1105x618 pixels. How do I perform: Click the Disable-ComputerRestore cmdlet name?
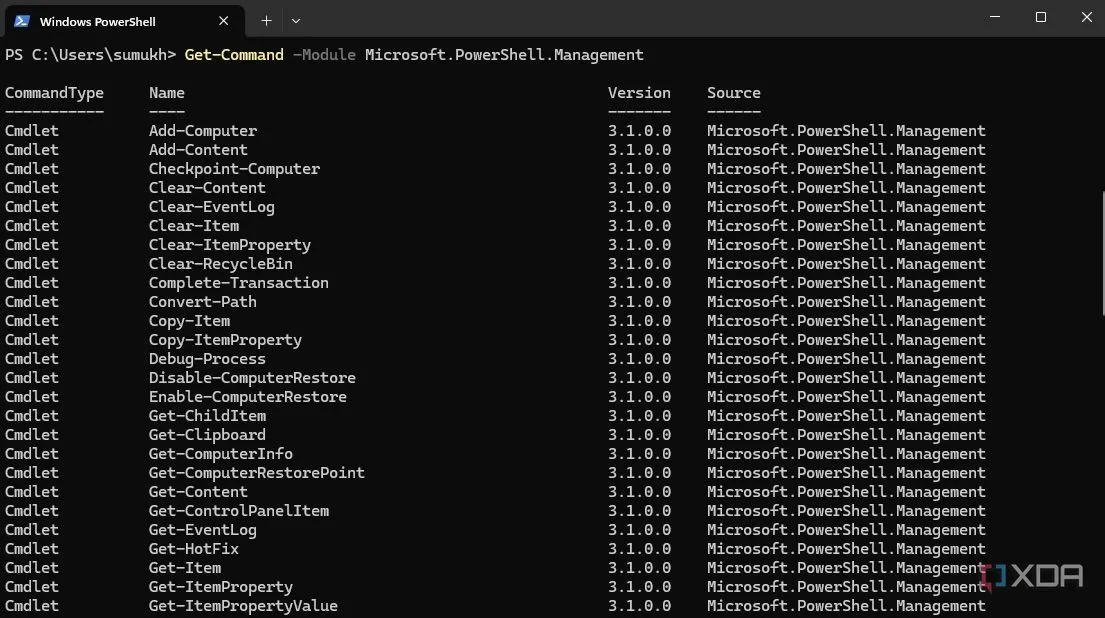coord(252,378)
